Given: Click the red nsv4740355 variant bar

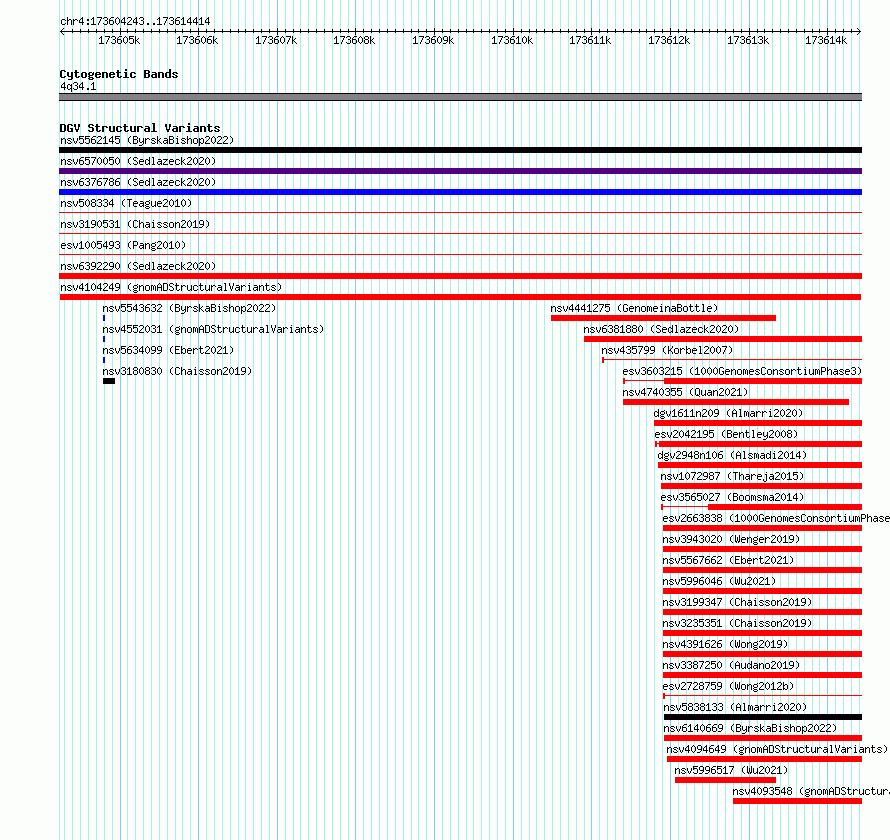Looking at the screenshot, I should (x=736, y=402).
